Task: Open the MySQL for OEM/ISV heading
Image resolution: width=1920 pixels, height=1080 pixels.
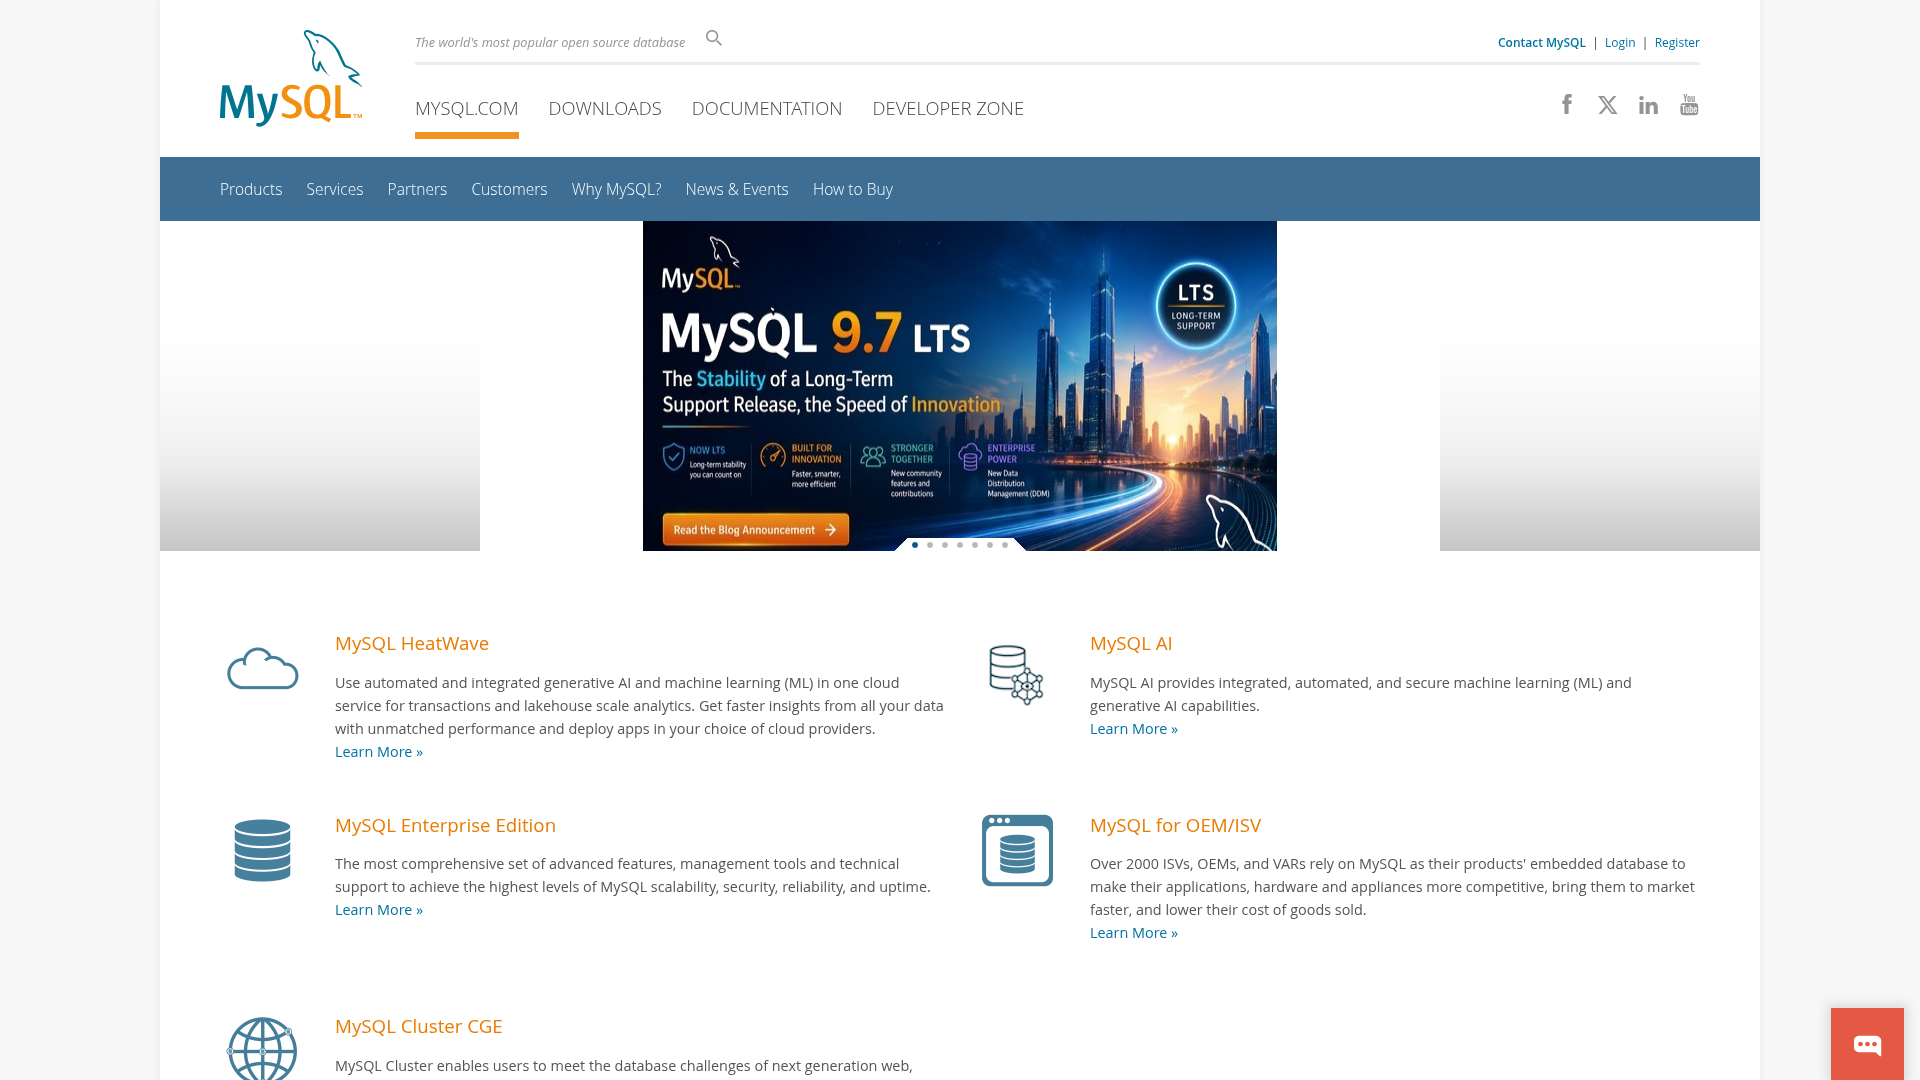Action: tap(1175, 825)
